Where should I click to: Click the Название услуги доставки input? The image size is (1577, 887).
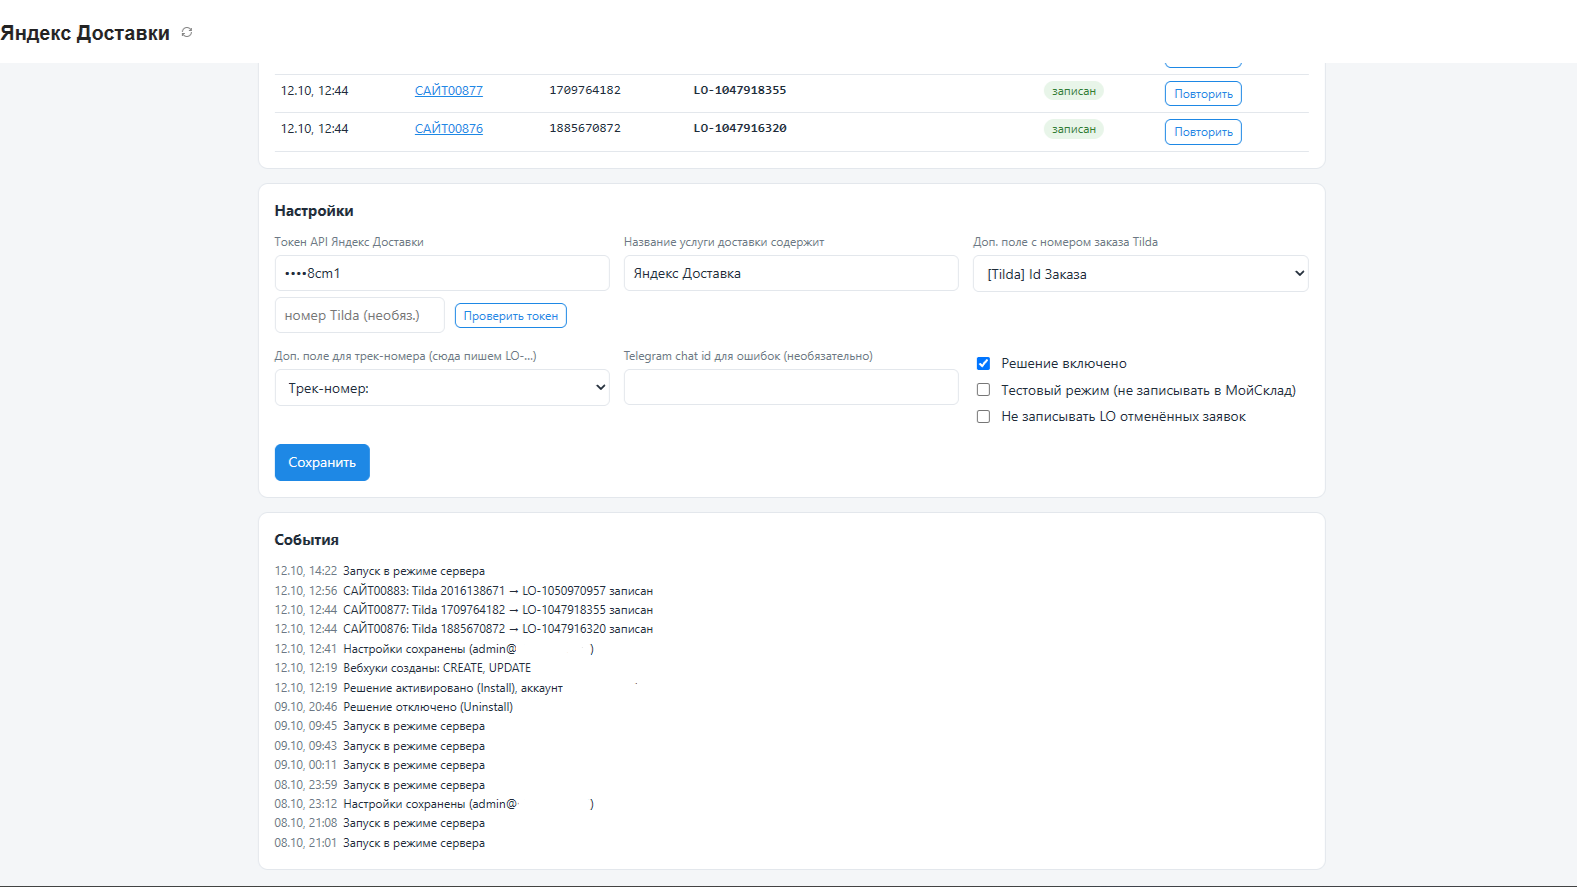791,273
